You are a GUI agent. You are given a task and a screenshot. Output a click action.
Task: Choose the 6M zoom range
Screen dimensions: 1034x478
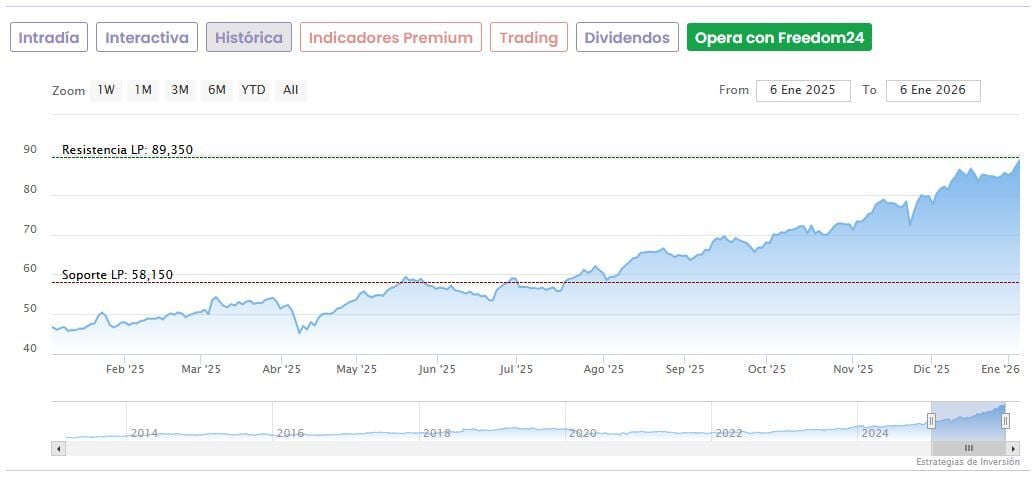click(217, 90)
